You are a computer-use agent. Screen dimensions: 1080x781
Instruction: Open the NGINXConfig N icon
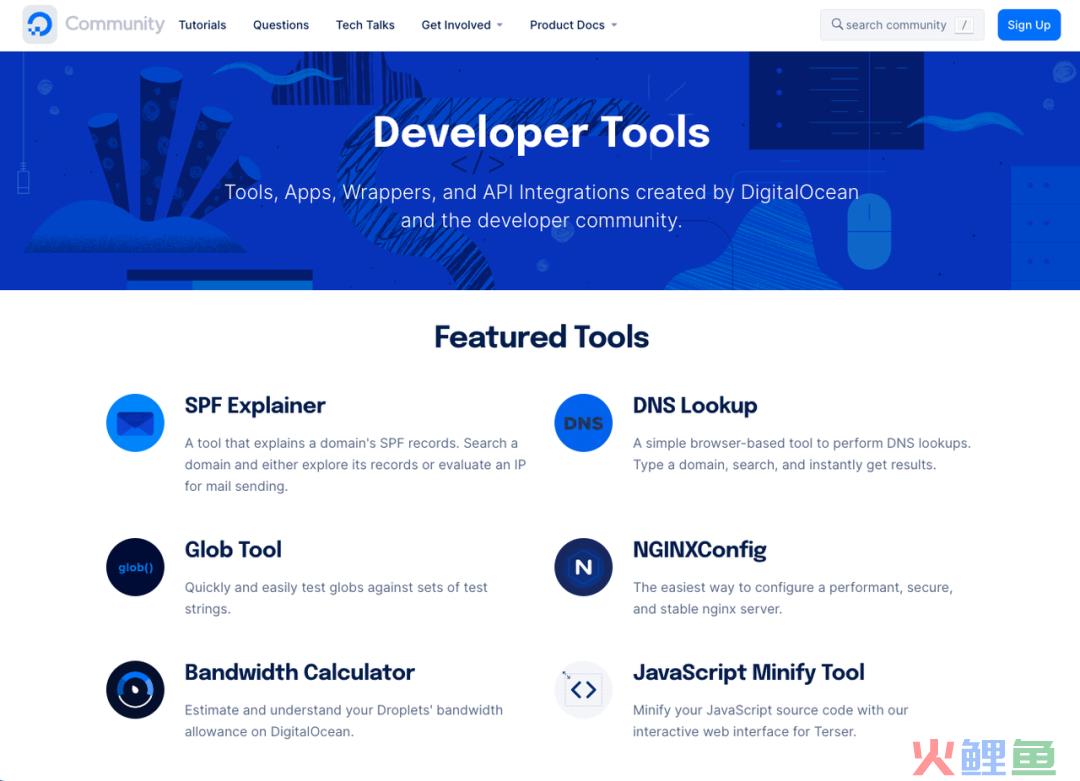coord(583,567)
